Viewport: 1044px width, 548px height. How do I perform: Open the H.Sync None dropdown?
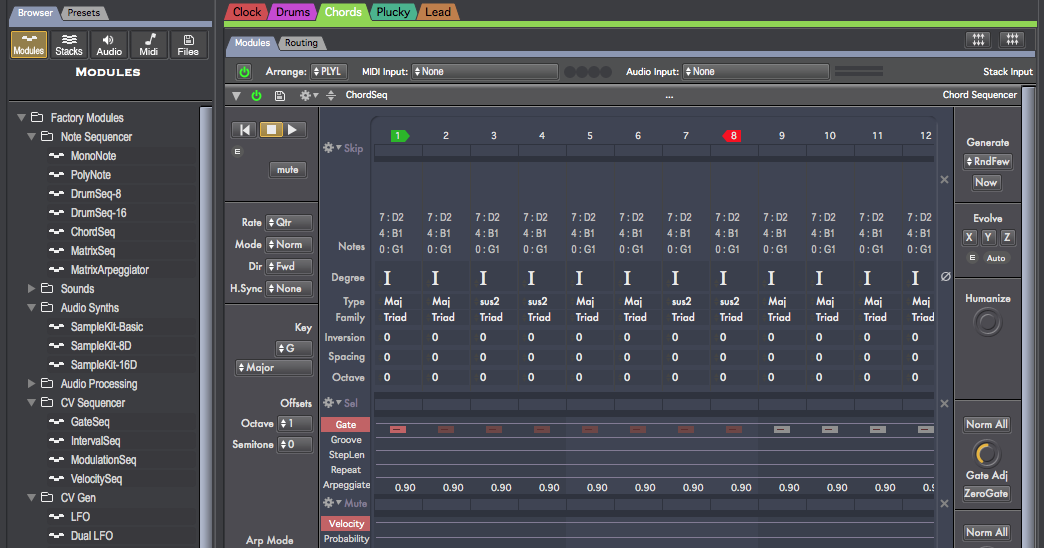tap(289, 288)
